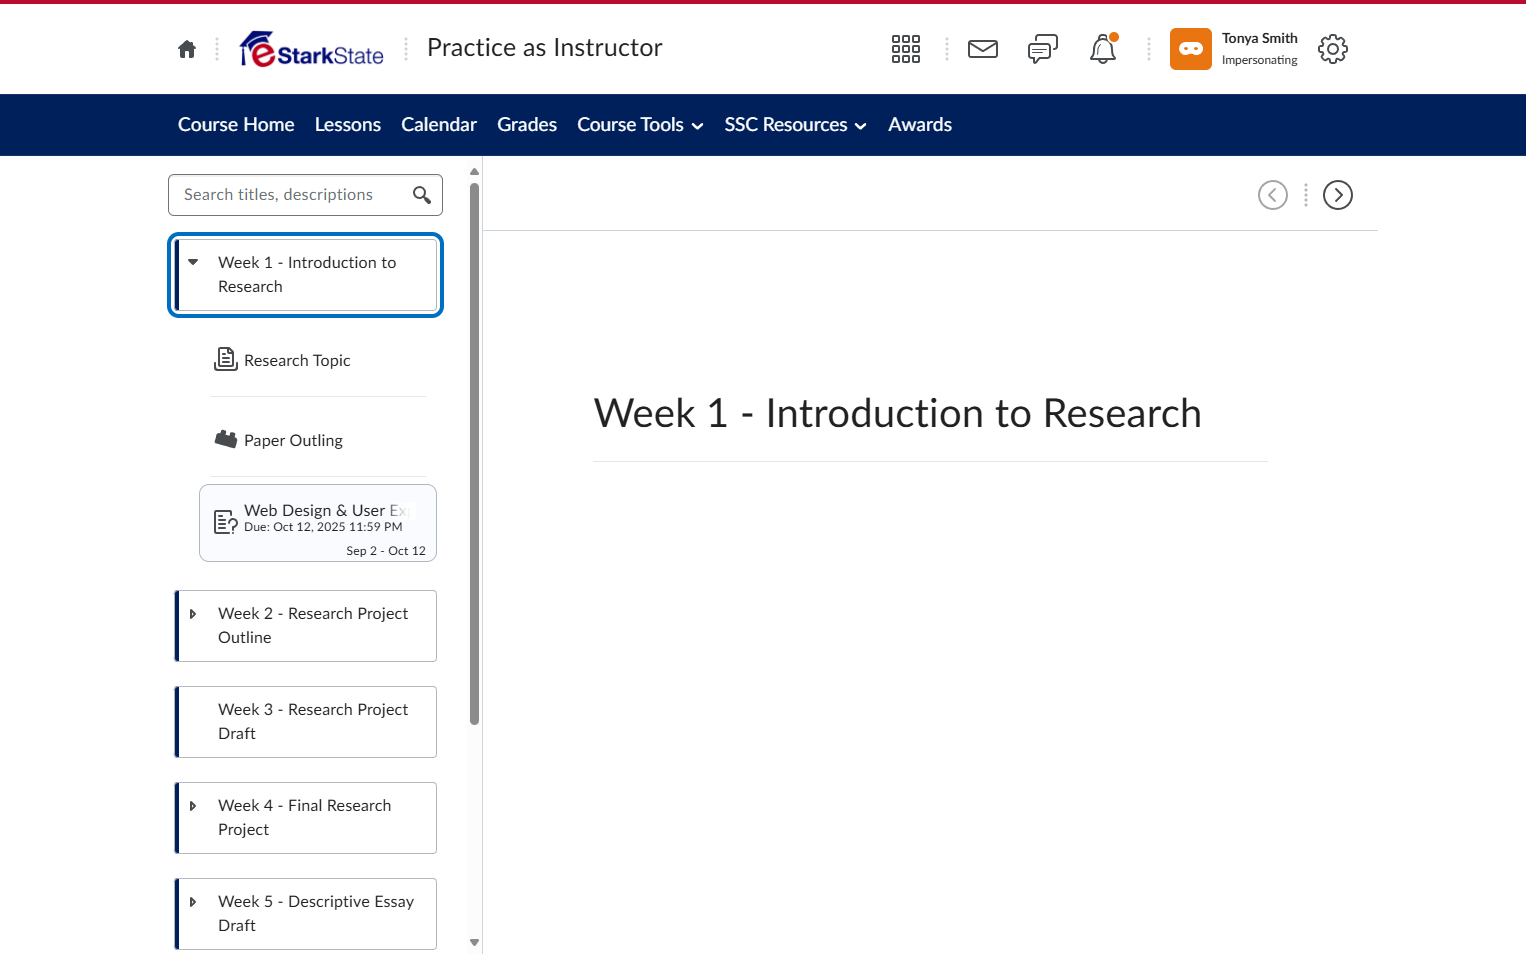Expand Week 5 - Descriptive Essay Draft
The width and height of the screenshot is (1526, 954).
point(193,902)
